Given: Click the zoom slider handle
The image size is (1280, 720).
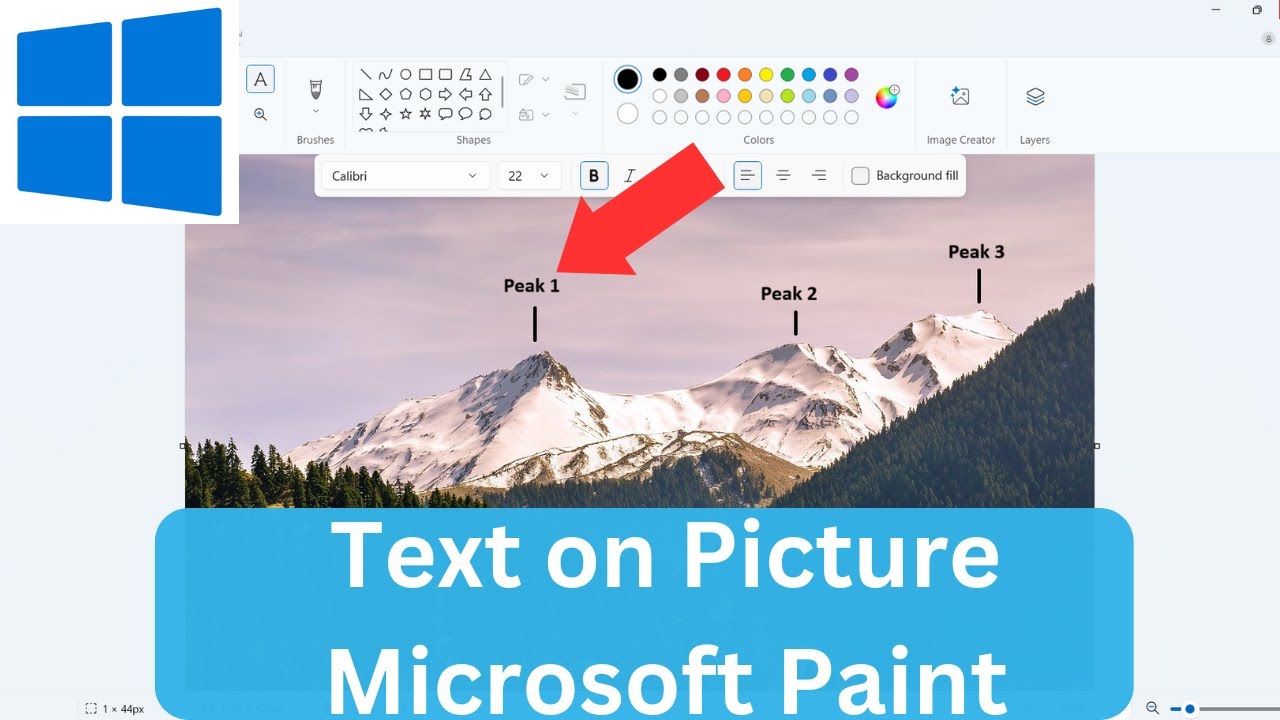Looking at the screenshot, I should pyautogui.click(x=1190, y=708).
